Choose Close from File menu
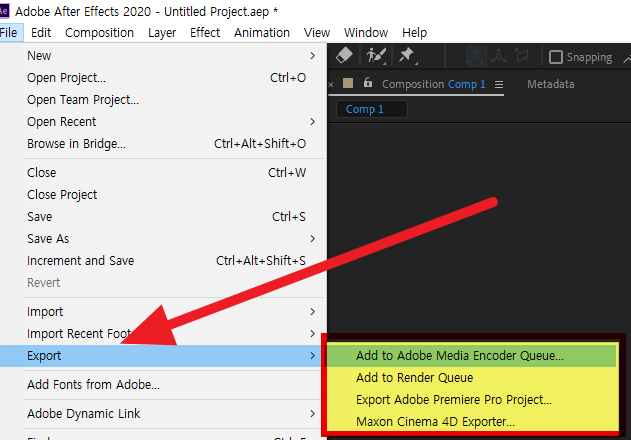Image resolution: width=631 pixels, height=440 pixels. click(x=163, y=173)
